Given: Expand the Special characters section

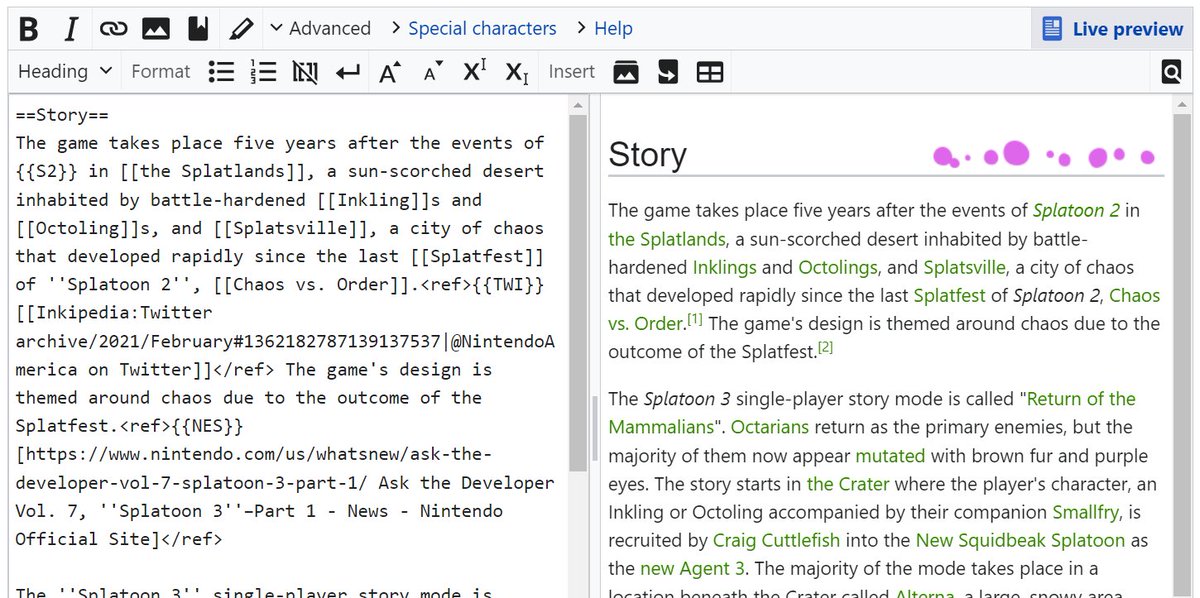Looking at the screenshot, I should coord(474,29).
